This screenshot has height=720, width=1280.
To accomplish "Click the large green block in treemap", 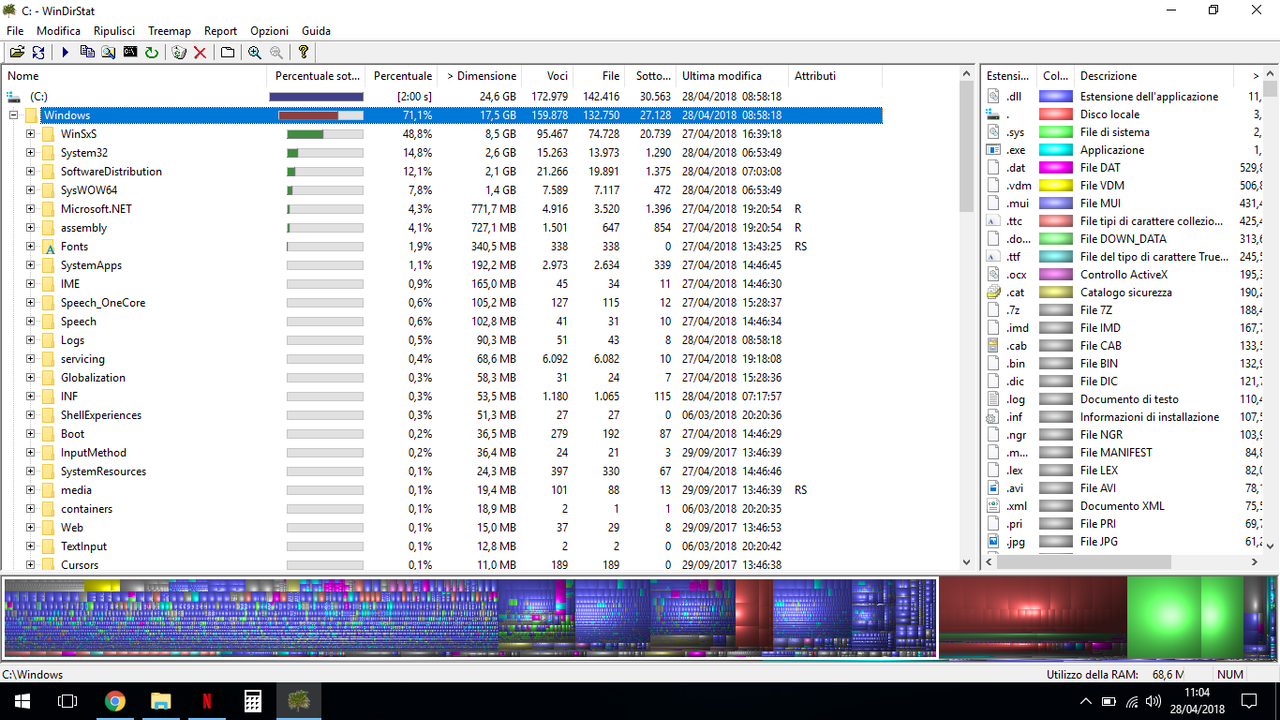I will point(1162,617).
